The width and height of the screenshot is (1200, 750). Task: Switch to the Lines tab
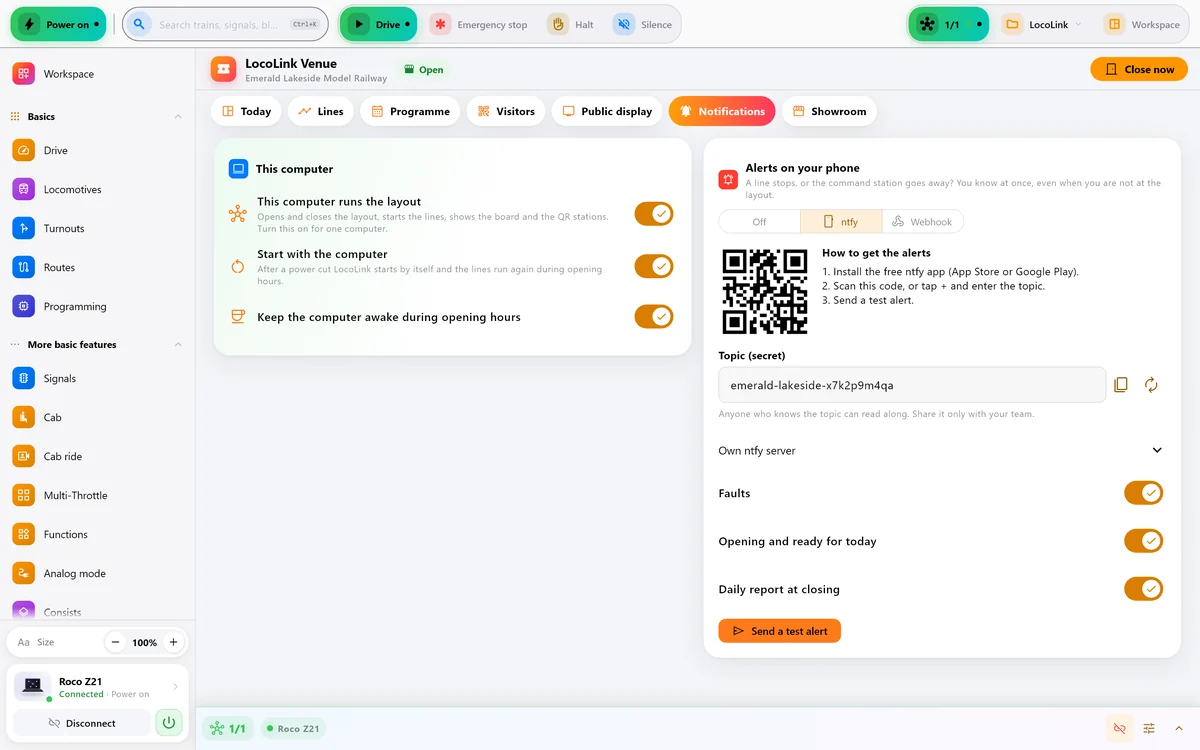[320, 111]
